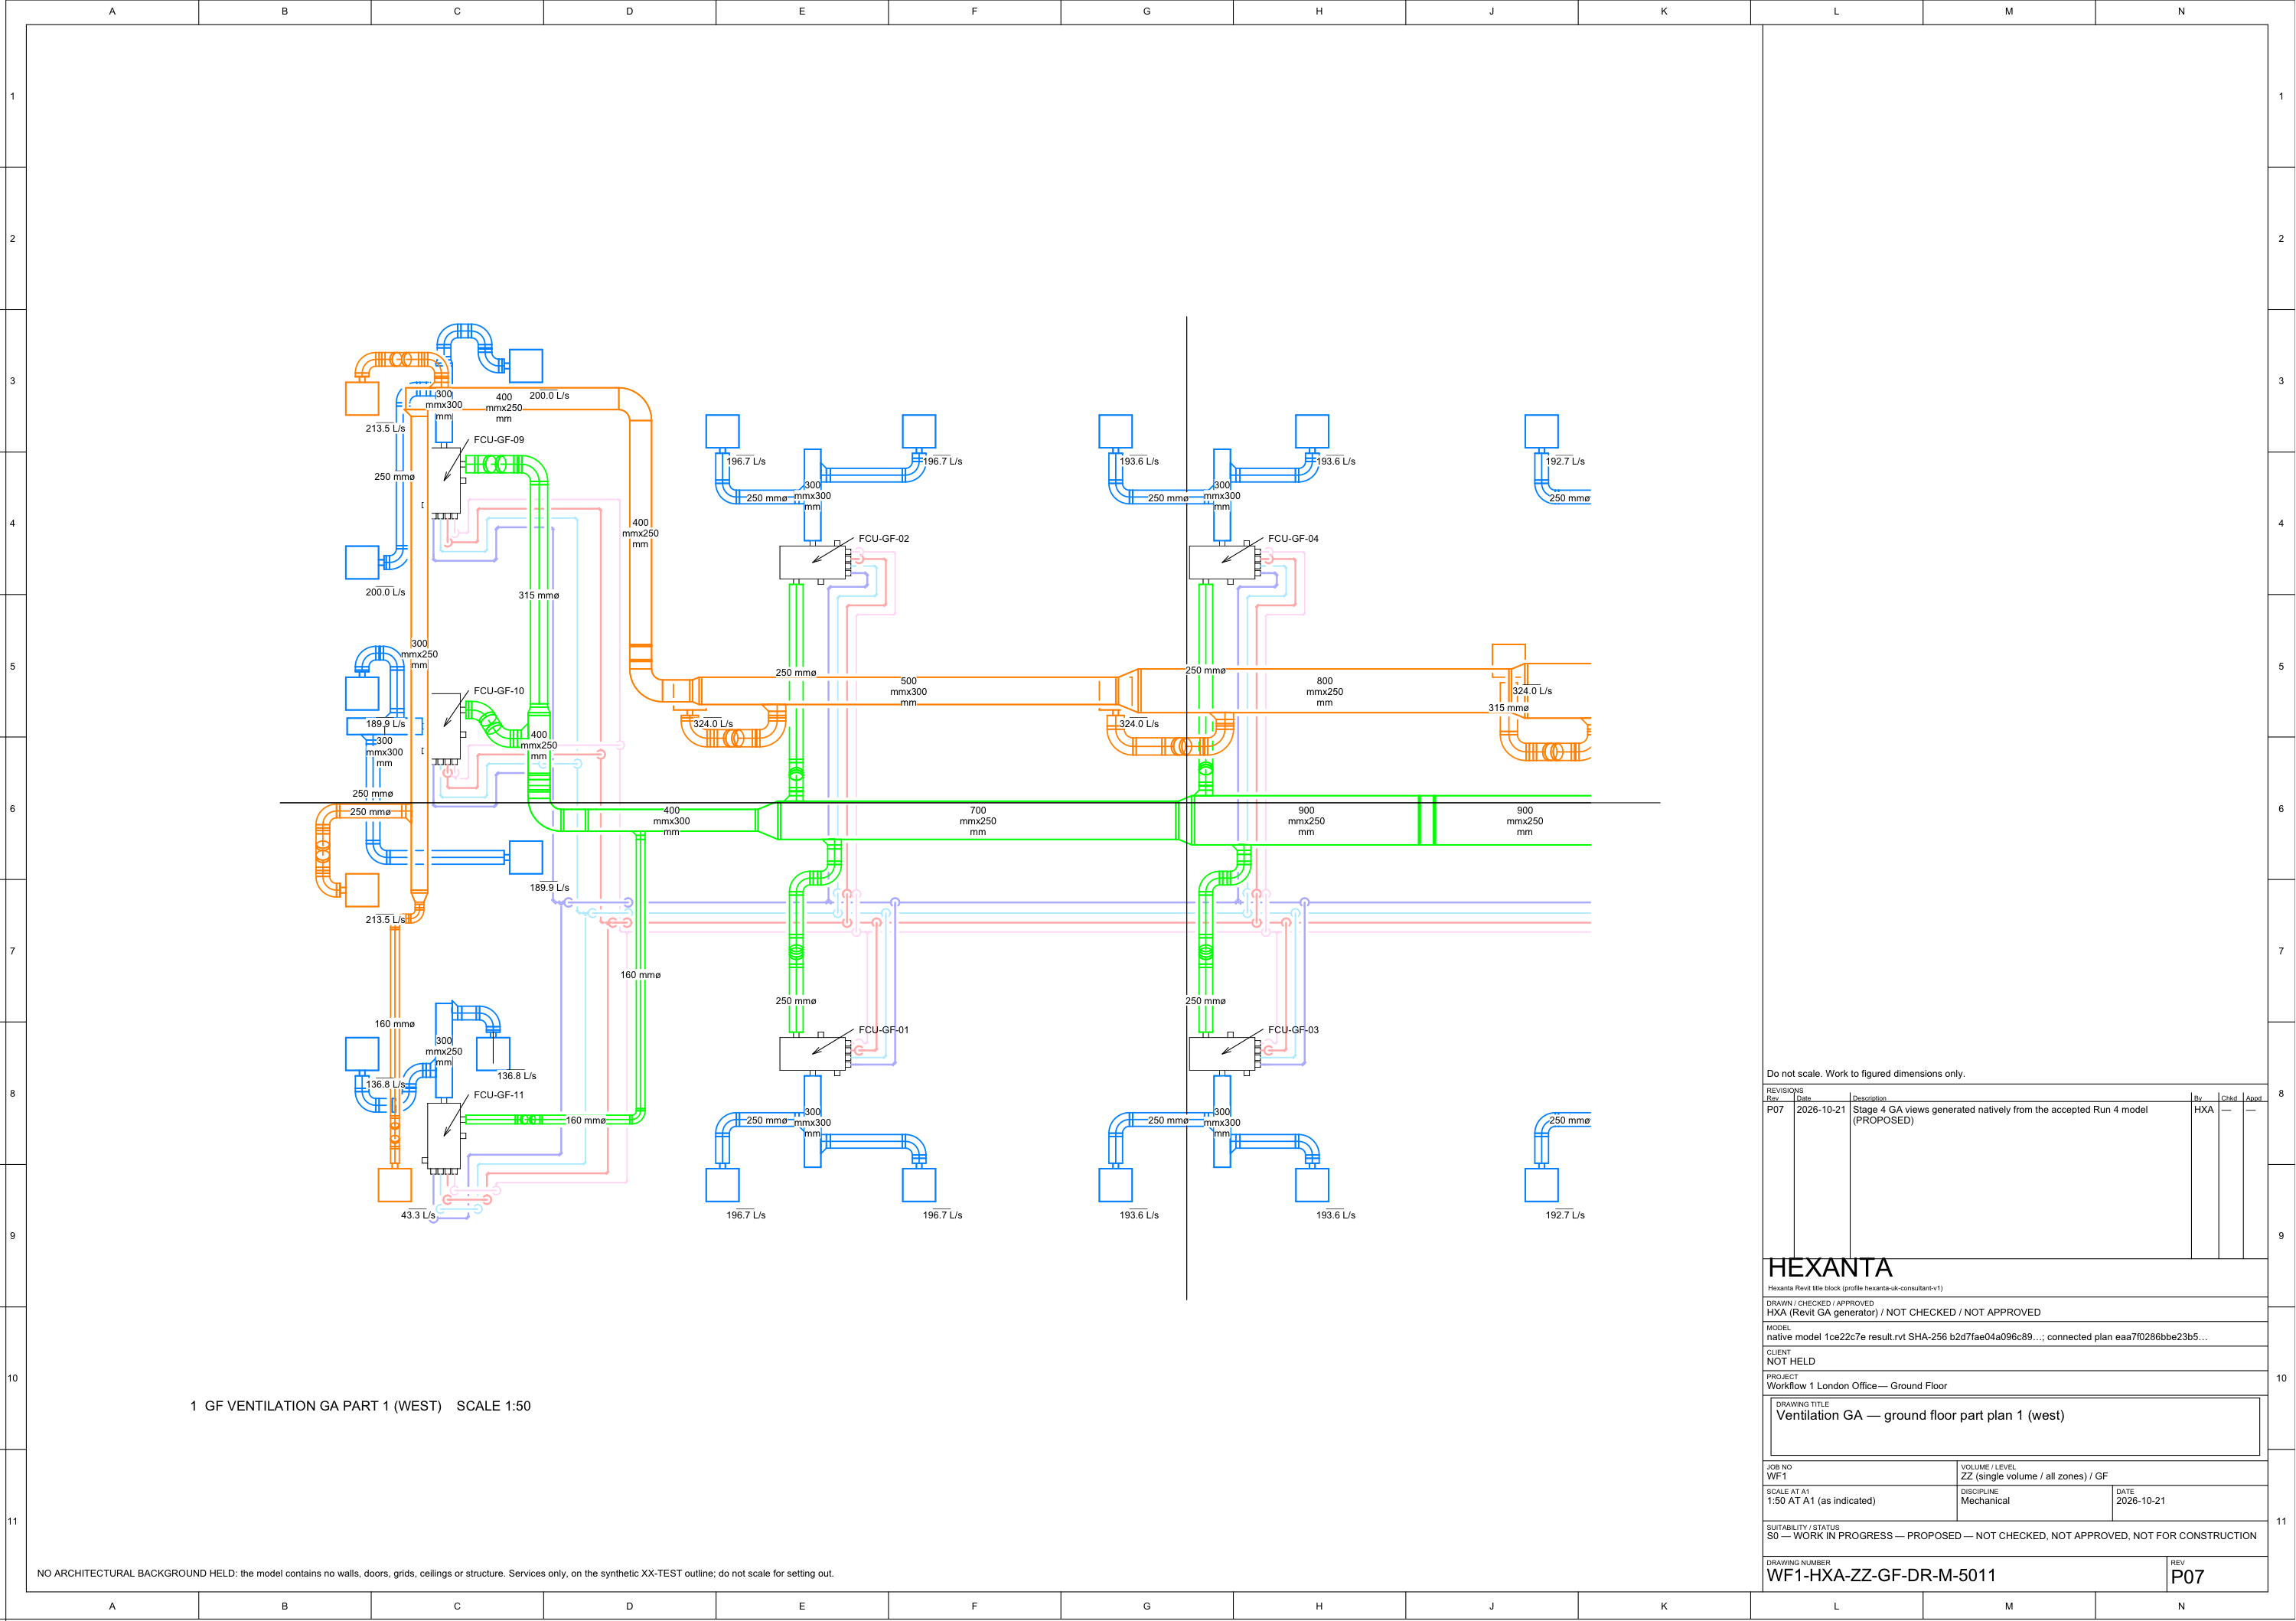Image resolution: width=2296 pixels, height=1621 pixels.
Task: Click the native model file reference text
Action: coord(1986,1337)
